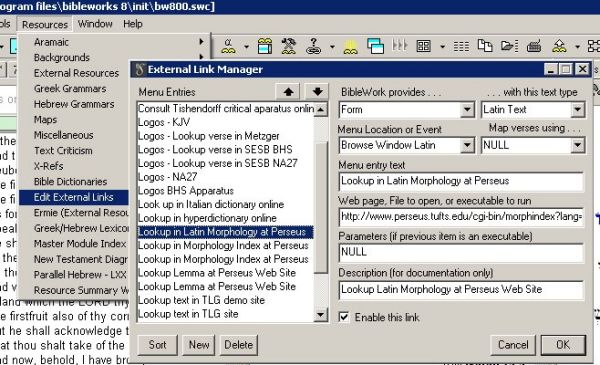Screen dimensions: 600x365
Task: Click the New button
Action: (199, 345)
